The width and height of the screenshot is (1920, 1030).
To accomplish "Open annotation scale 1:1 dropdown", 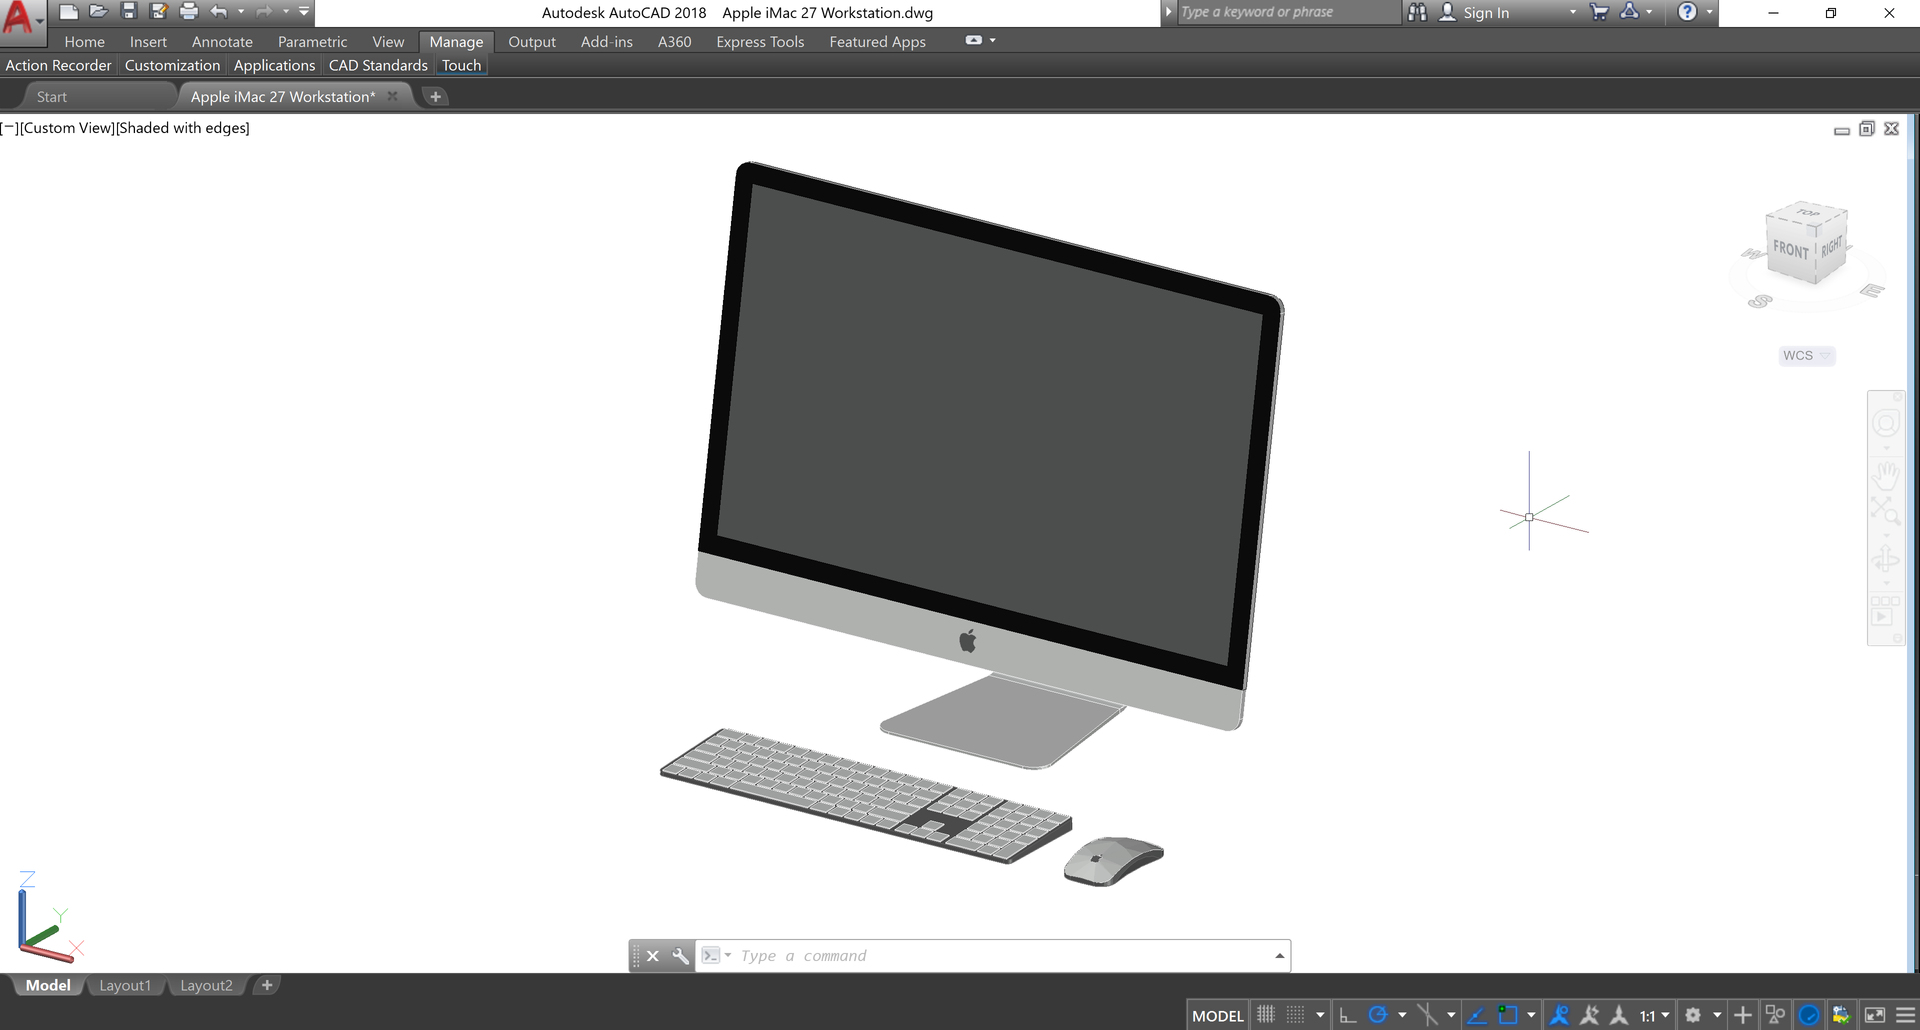I will 1654,1015.
